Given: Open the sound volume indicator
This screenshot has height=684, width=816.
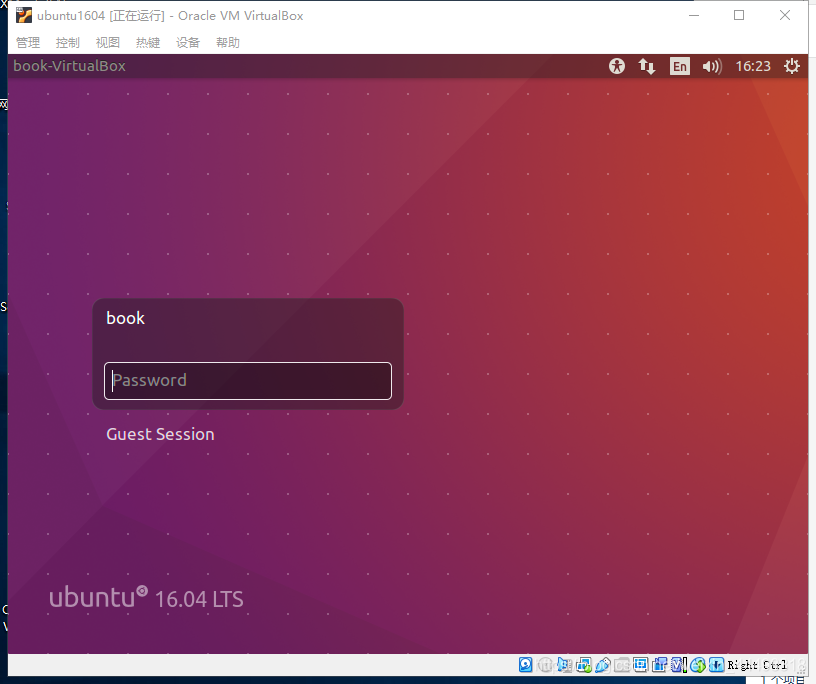Looking at the screenshot, I should click(x=712, y=66).
